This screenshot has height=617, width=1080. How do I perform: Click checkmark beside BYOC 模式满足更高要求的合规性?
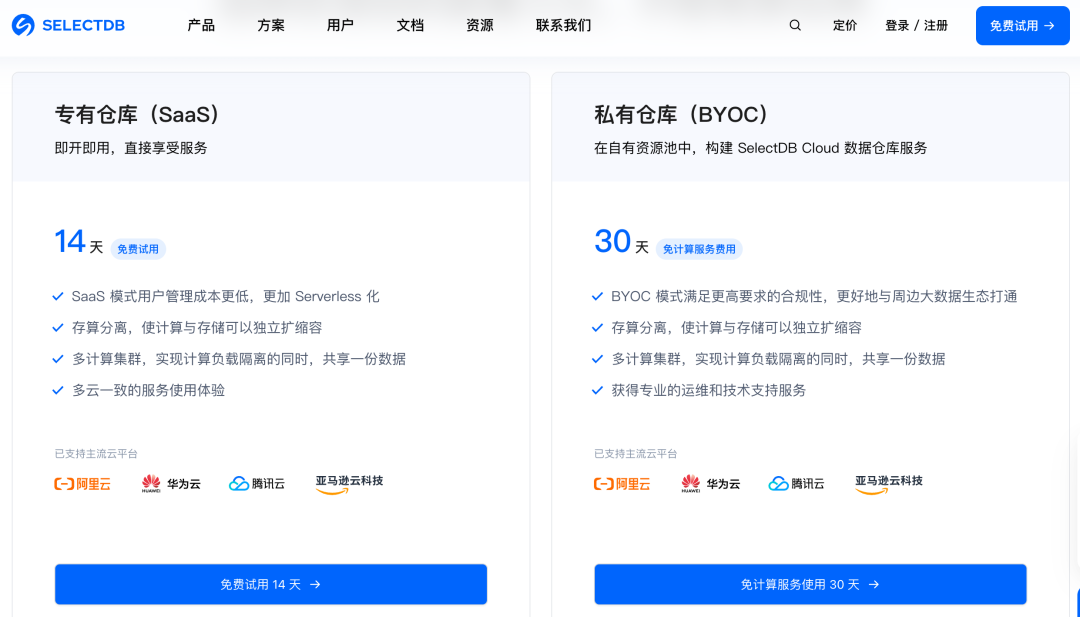597,297
